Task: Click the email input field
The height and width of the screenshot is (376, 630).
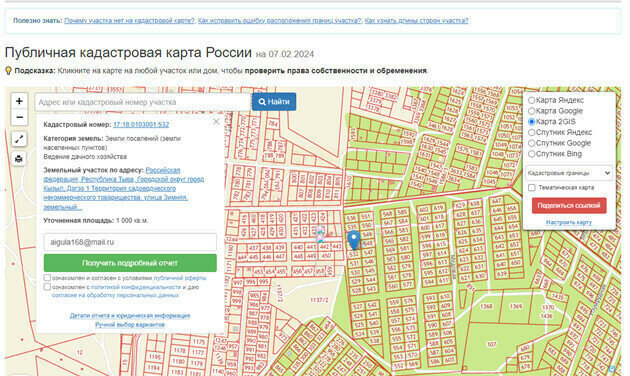Action: tap(130, 242)
